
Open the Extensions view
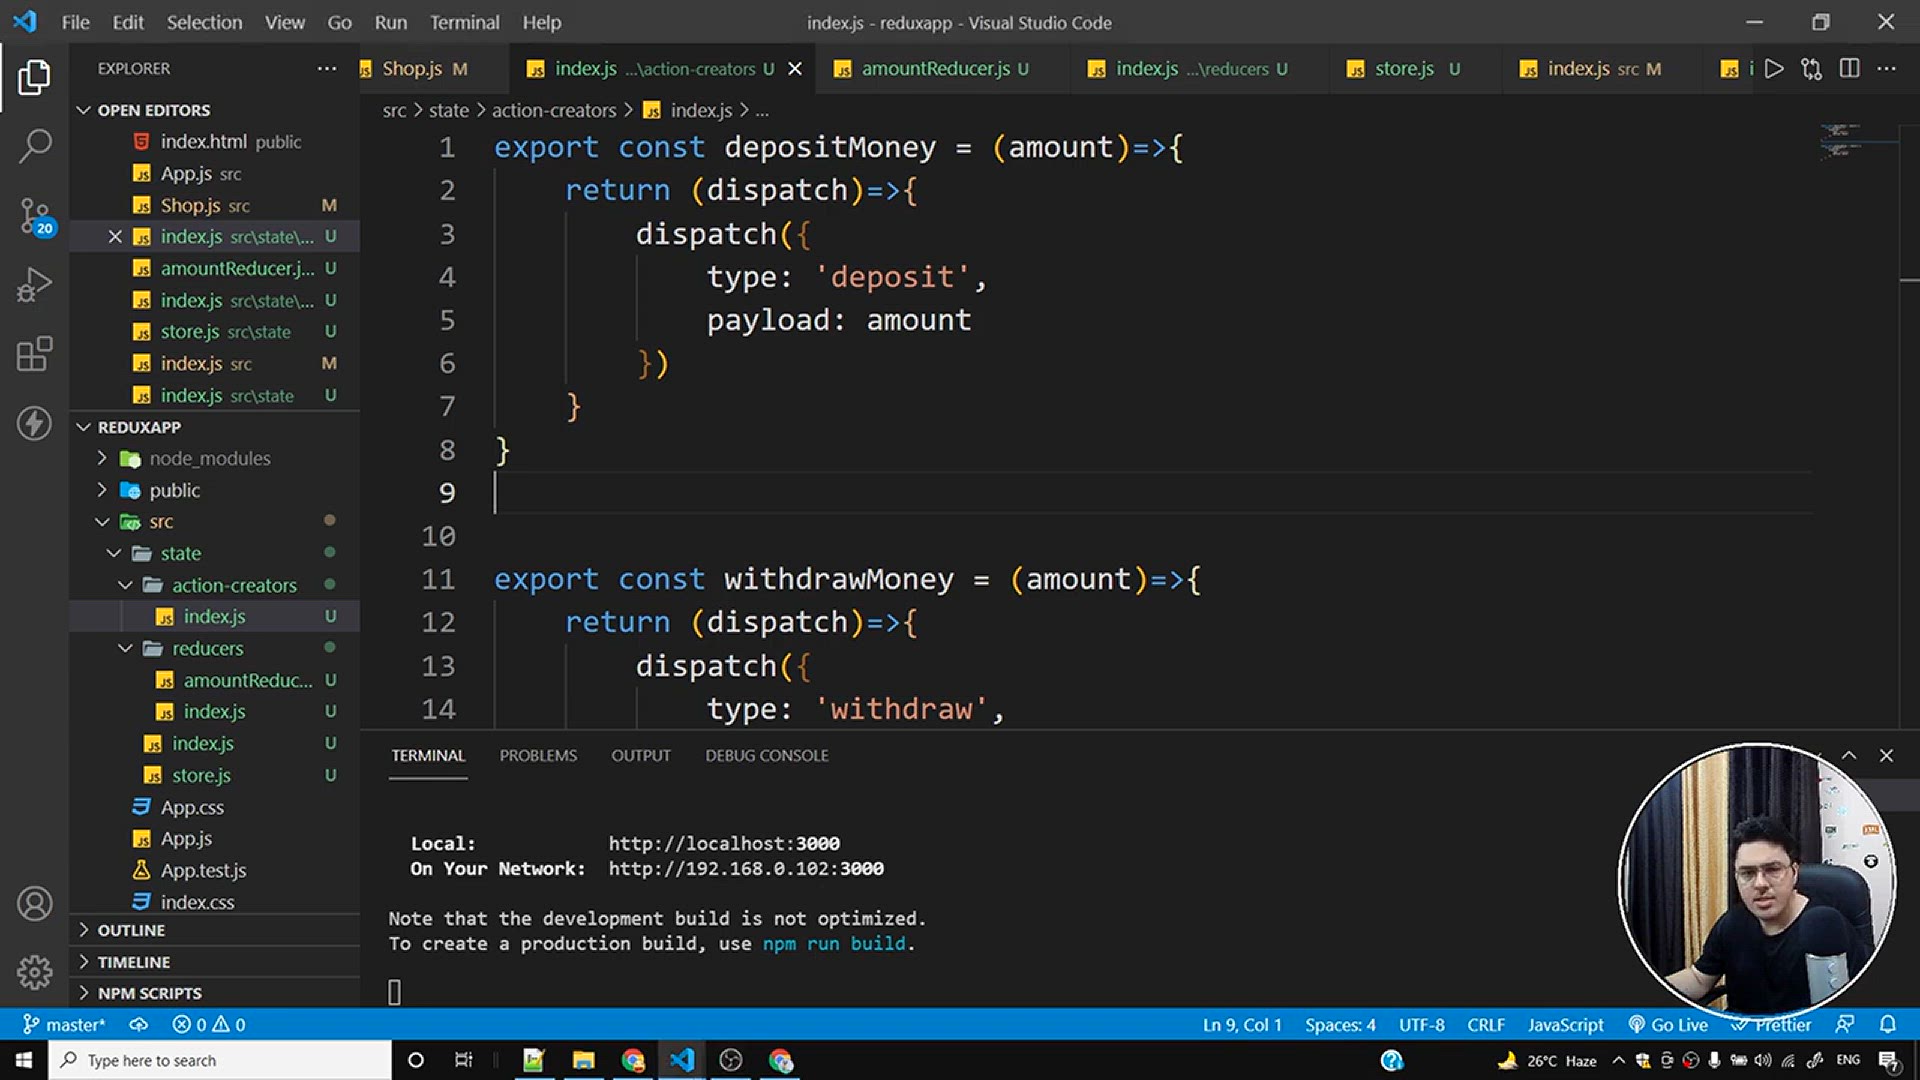pos(34,354)
